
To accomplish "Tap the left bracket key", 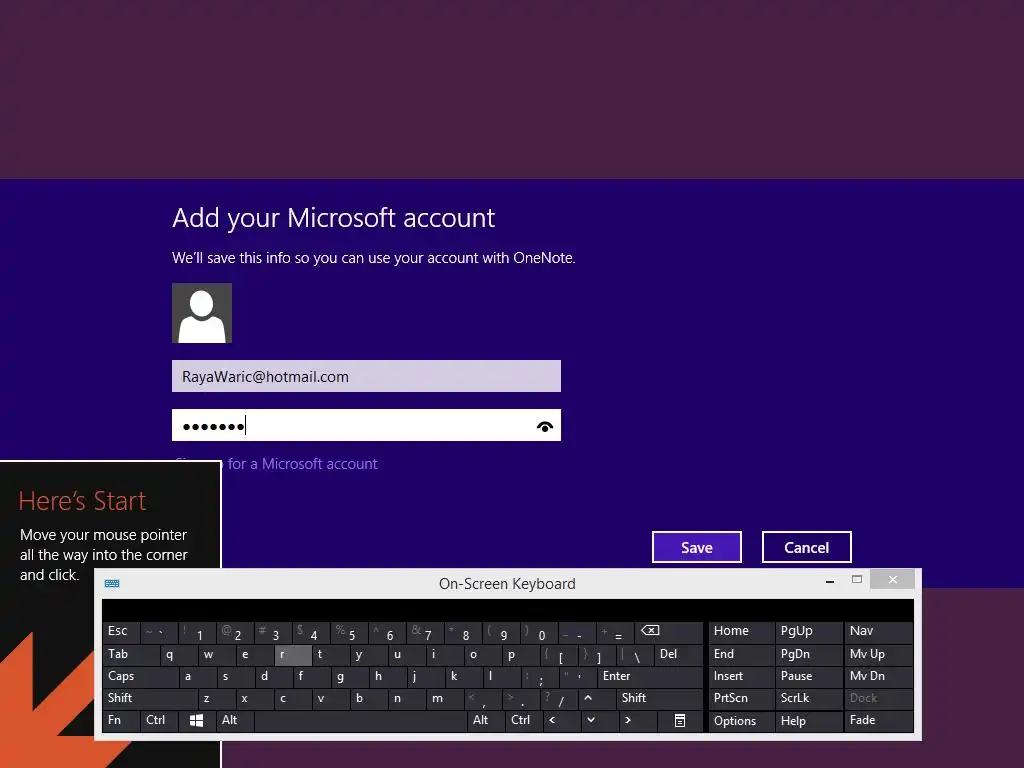I will point(558,654).
